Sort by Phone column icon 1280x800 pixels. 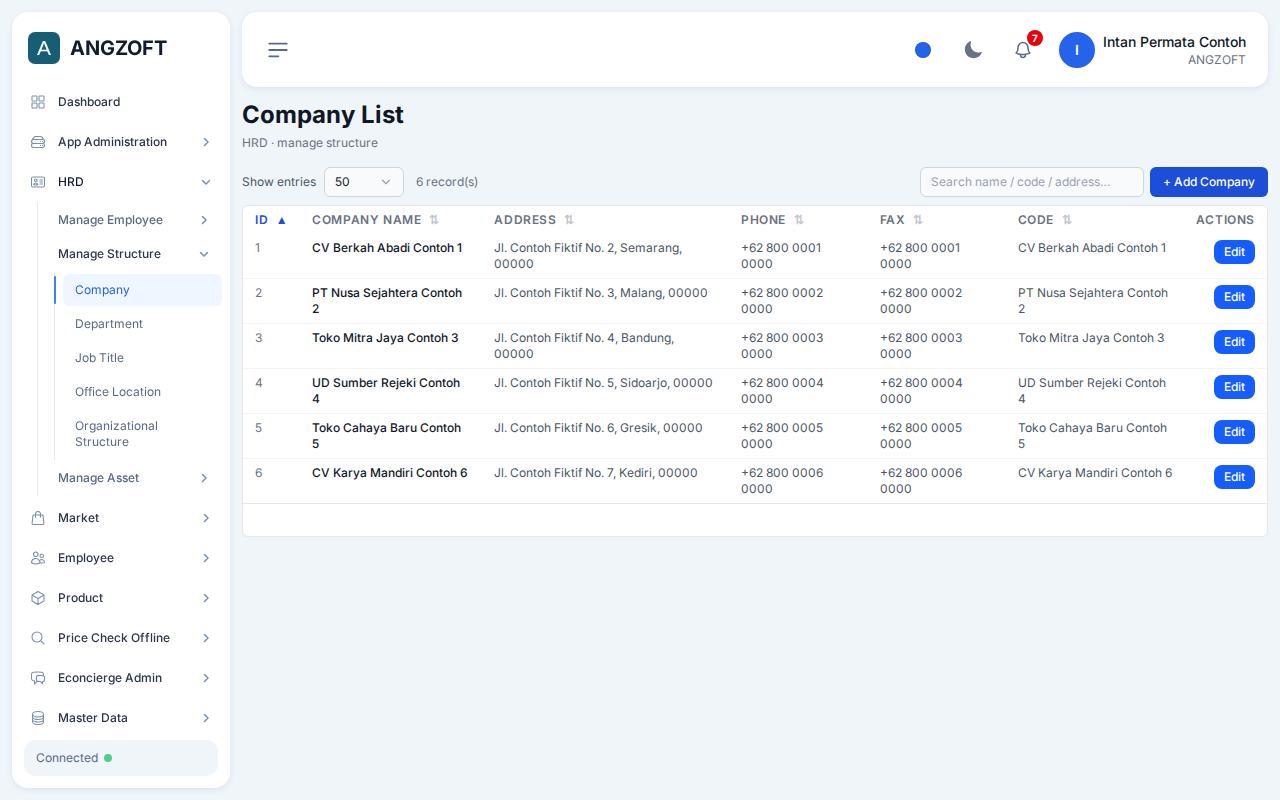coord(799,220)
